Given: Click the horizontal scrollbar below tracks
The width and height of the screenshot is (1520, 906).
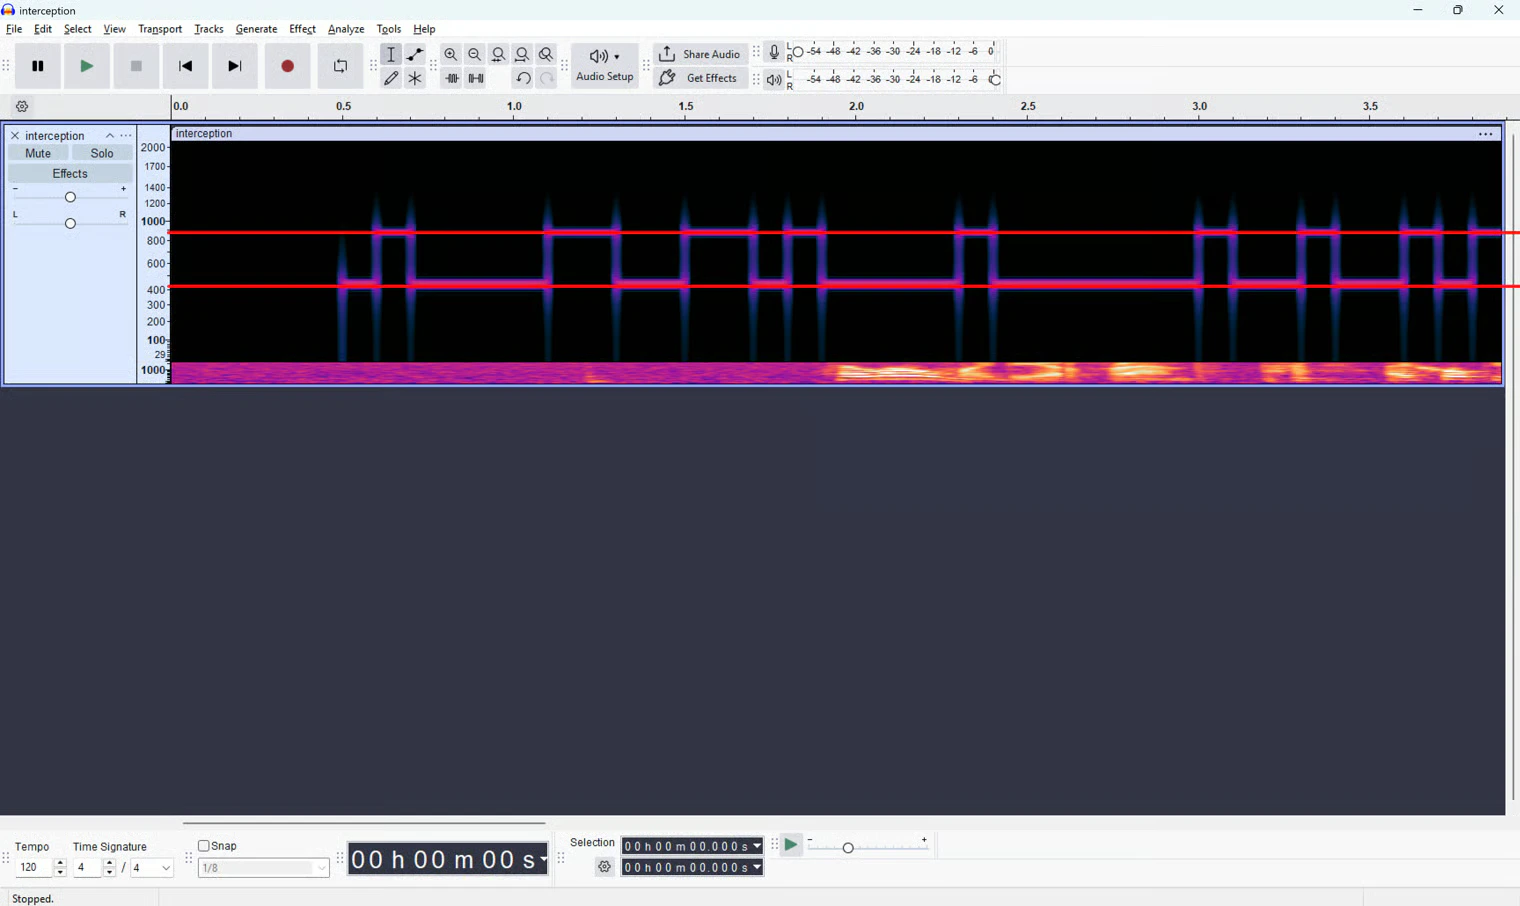Looking at the screenshot, I should 364,824.
